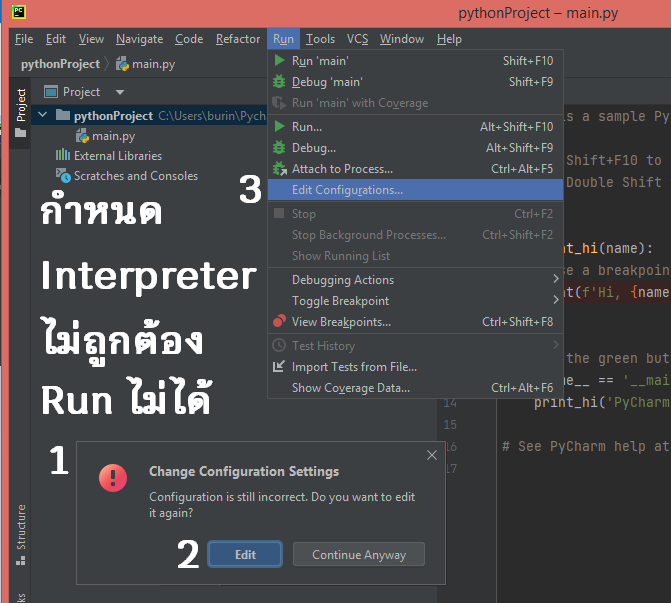671x603 pixels.
Task: Click the folder icon under Project sidebar tab
Action: [20, 133]
